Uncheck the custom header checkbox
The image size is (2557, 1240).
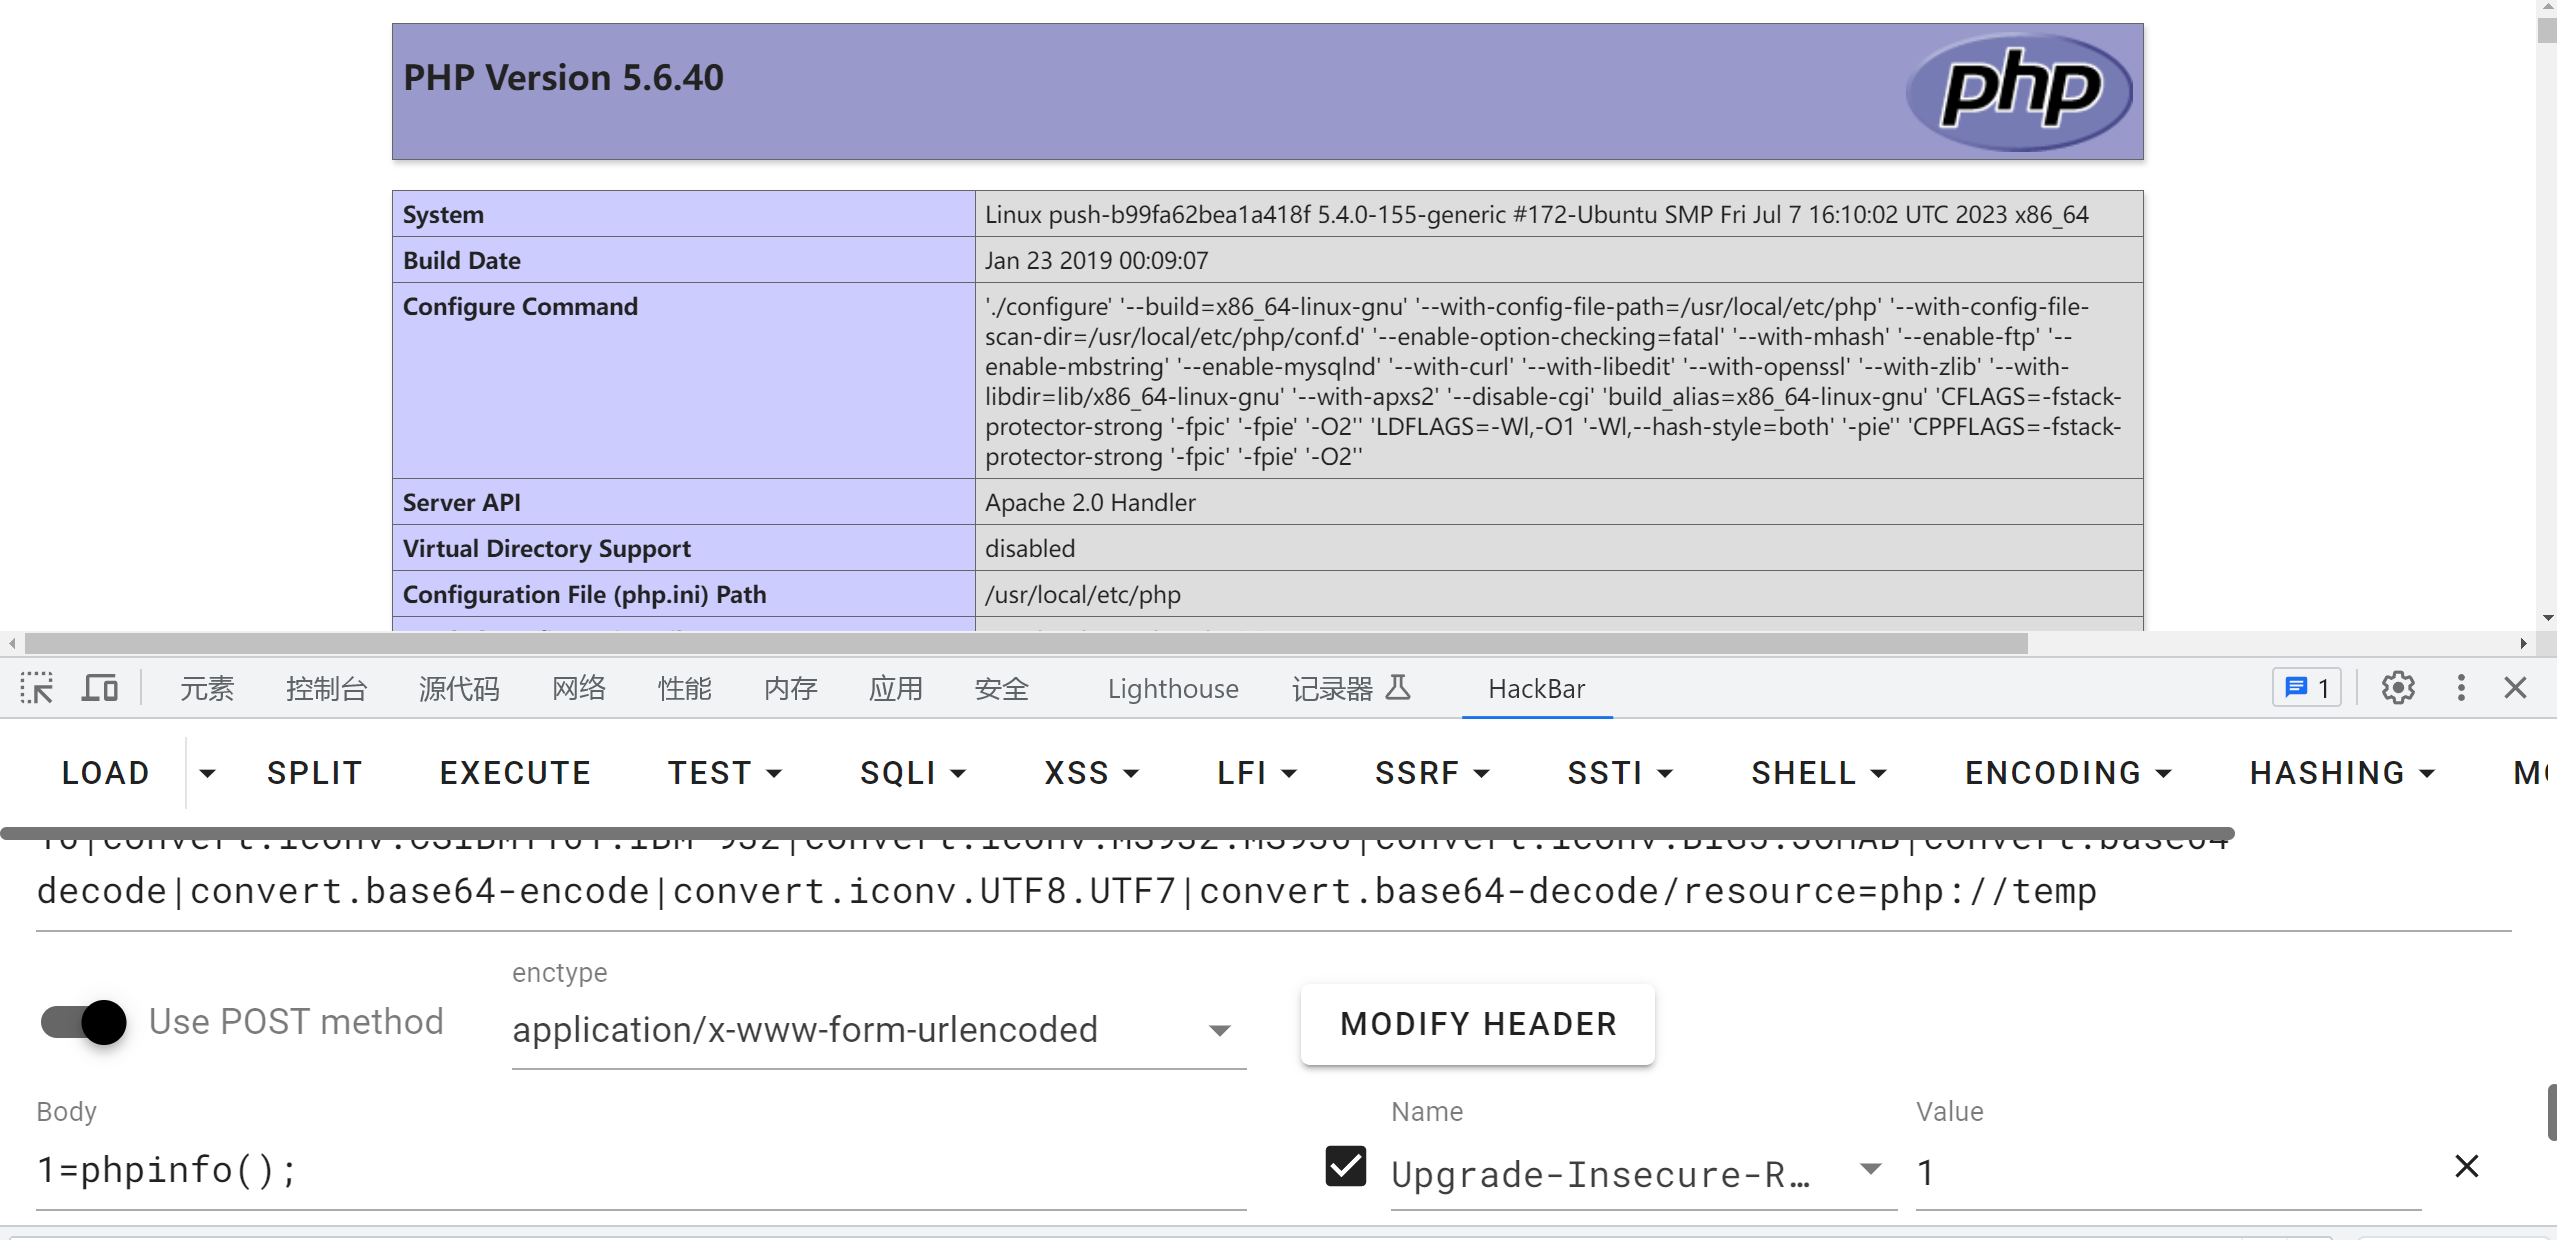click(1345, 1166)
